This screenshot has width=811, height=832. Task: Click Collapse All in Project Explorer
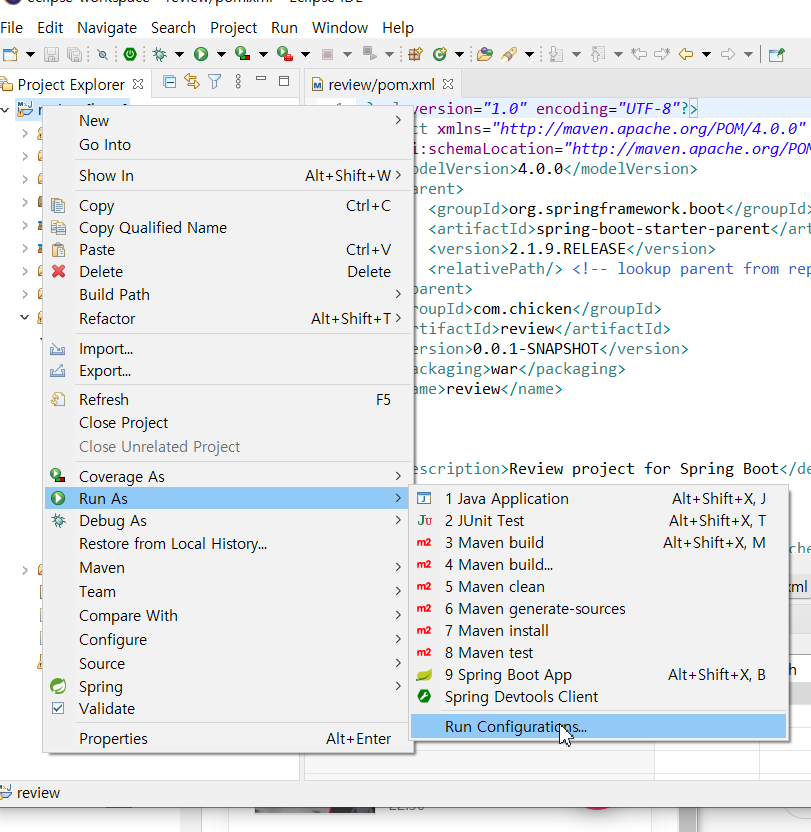pyautogui.click(x=169, y=82)
